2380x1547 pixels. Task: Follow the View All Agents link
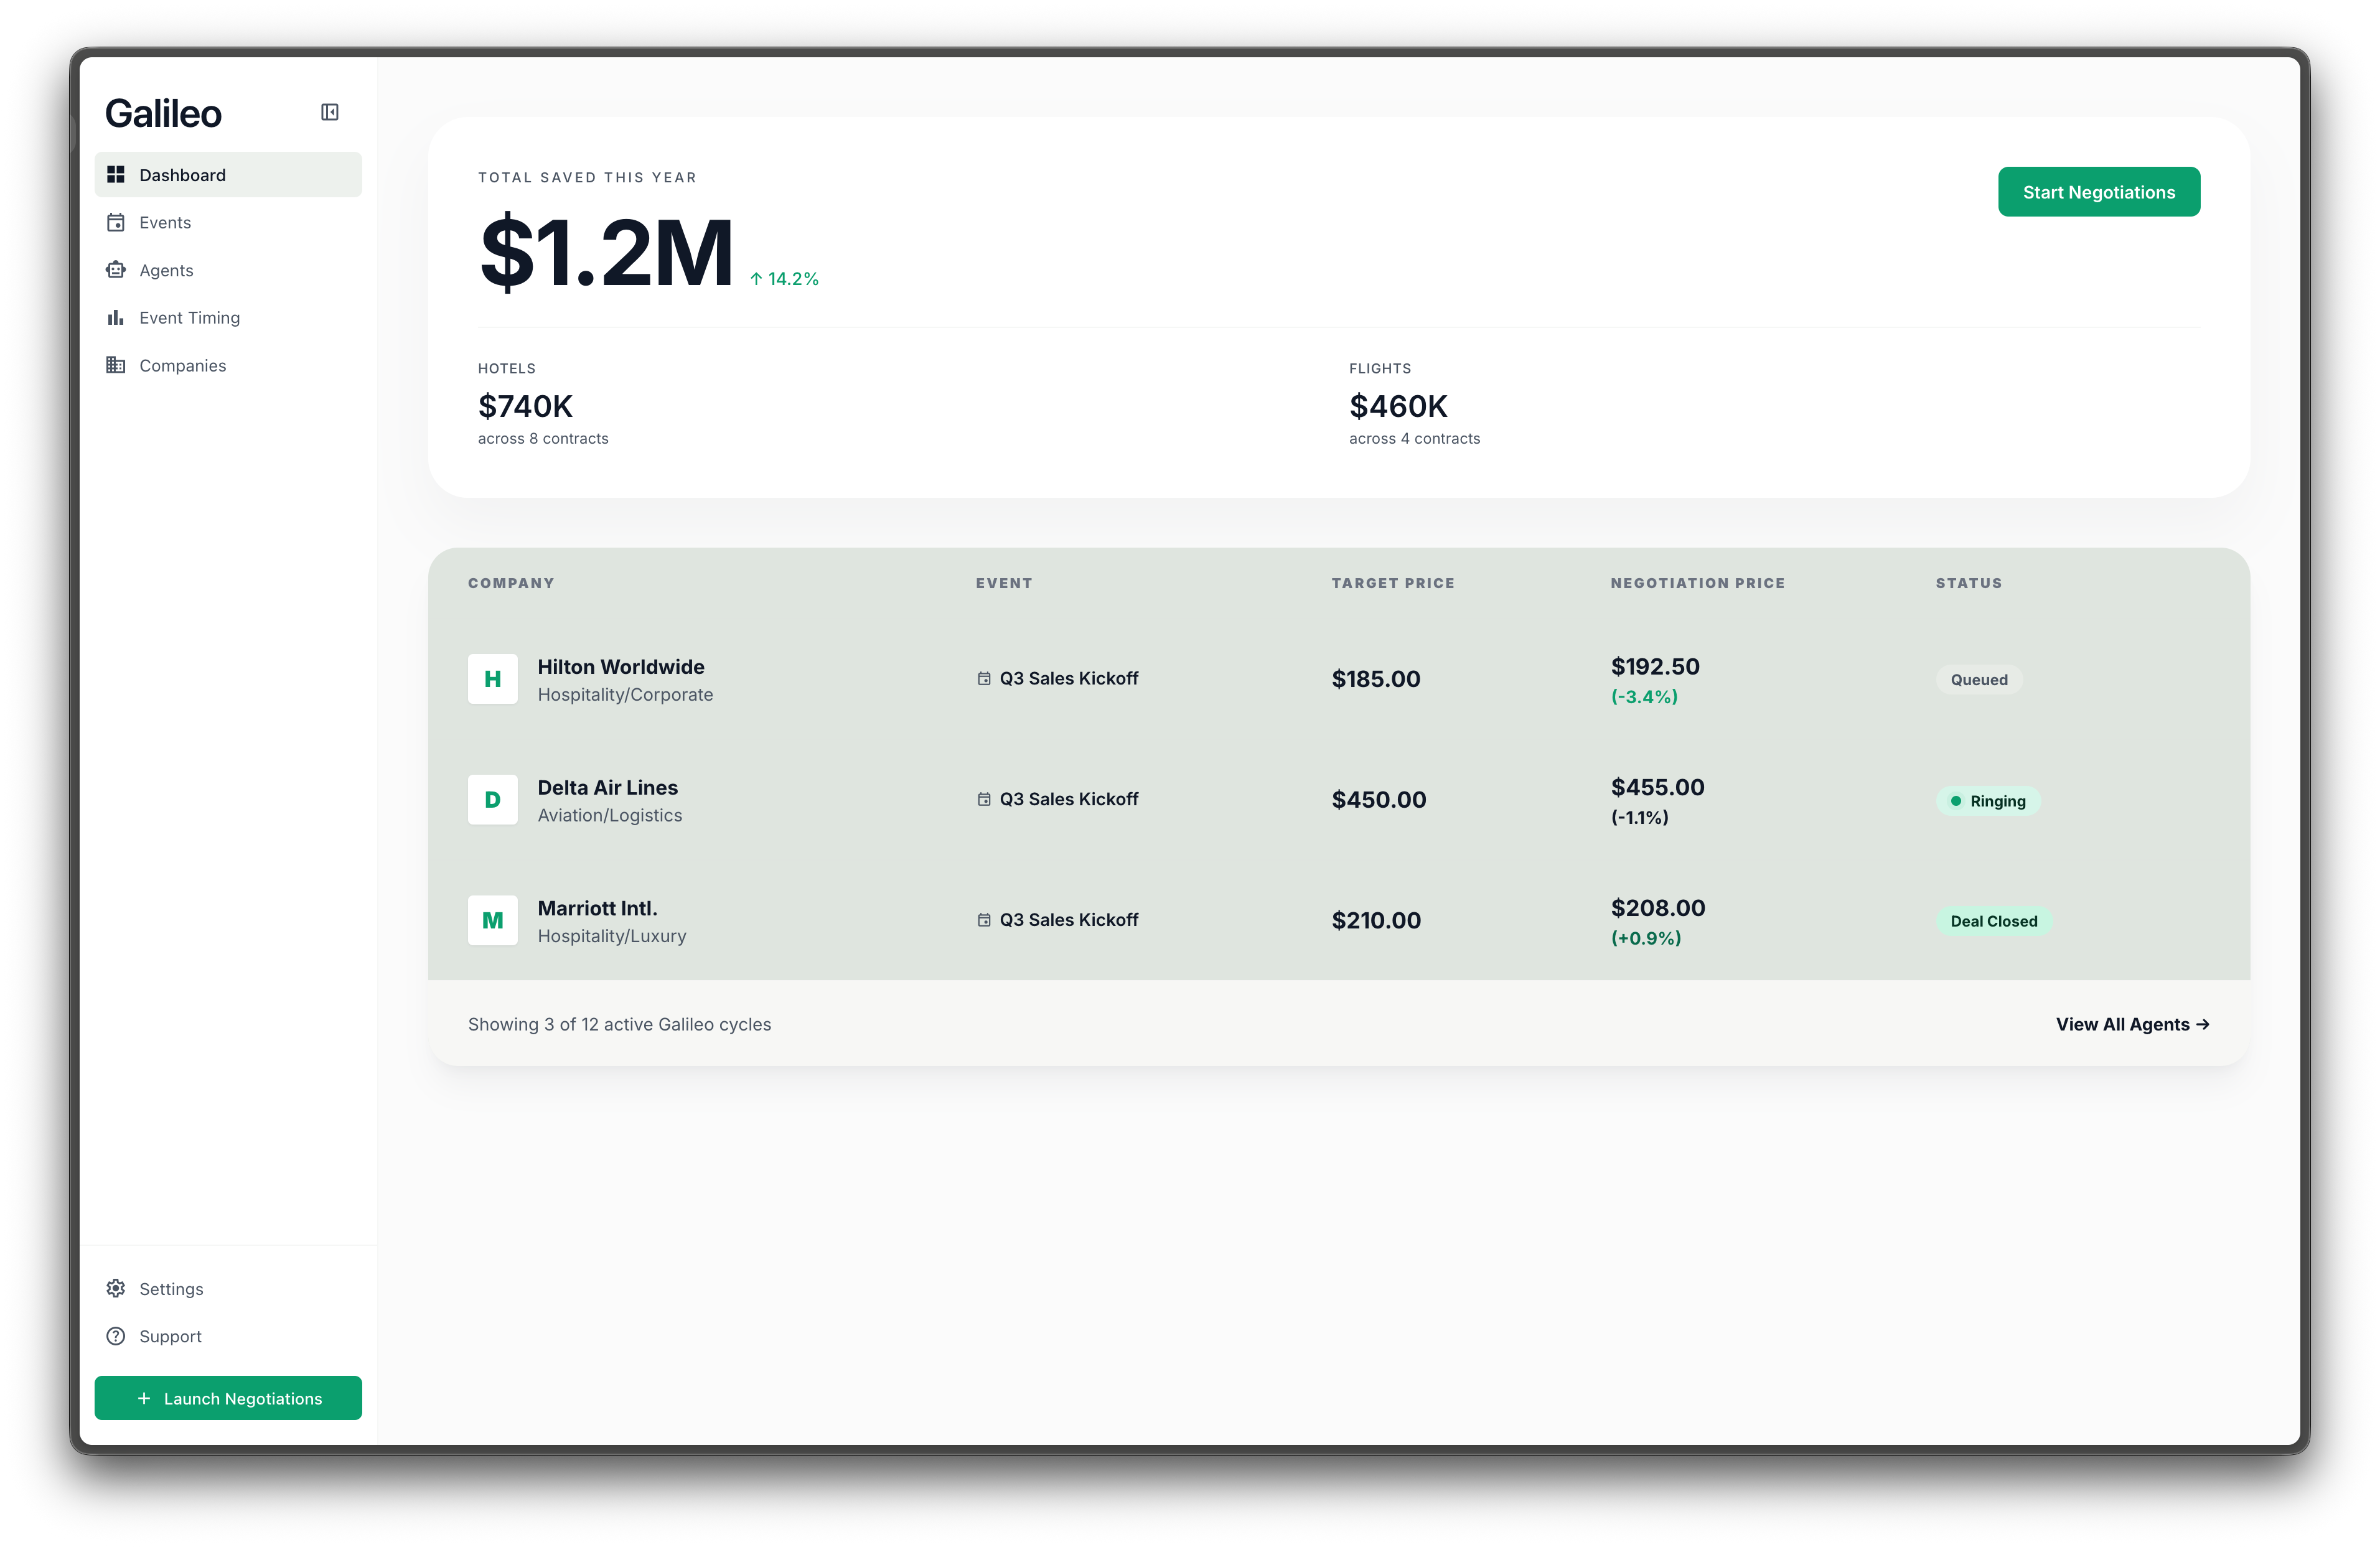click(2131, 1024)
